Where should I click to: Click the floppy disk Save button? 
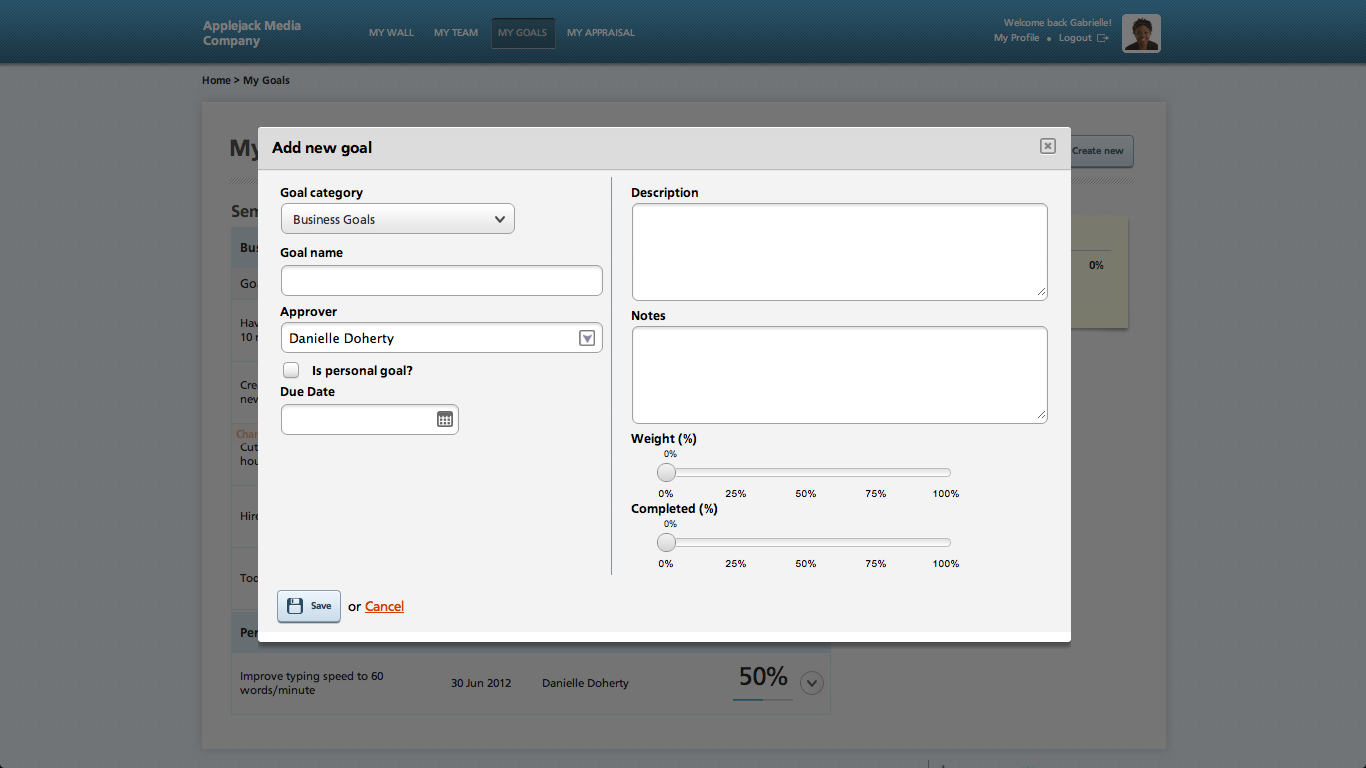click(x=309, y=606)
